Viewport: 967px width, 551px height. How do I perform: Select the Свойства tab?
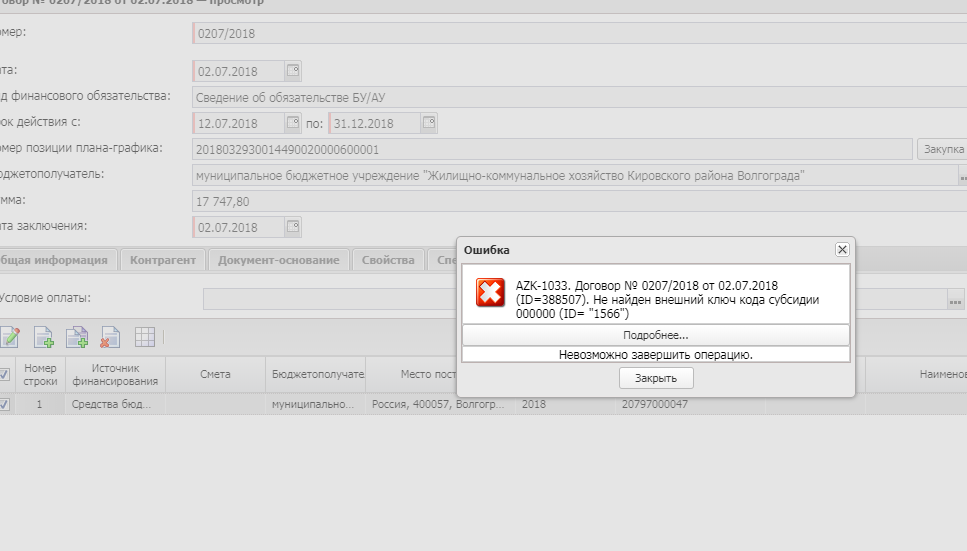[x=388, y=260]
